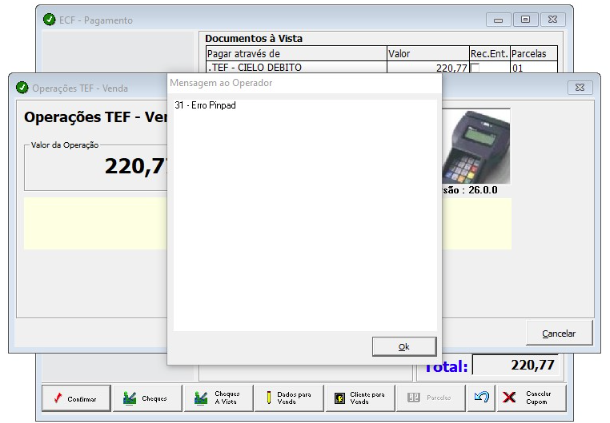Choose Cliente para Venda
The image size is (610, 423).
click(360, 398)
